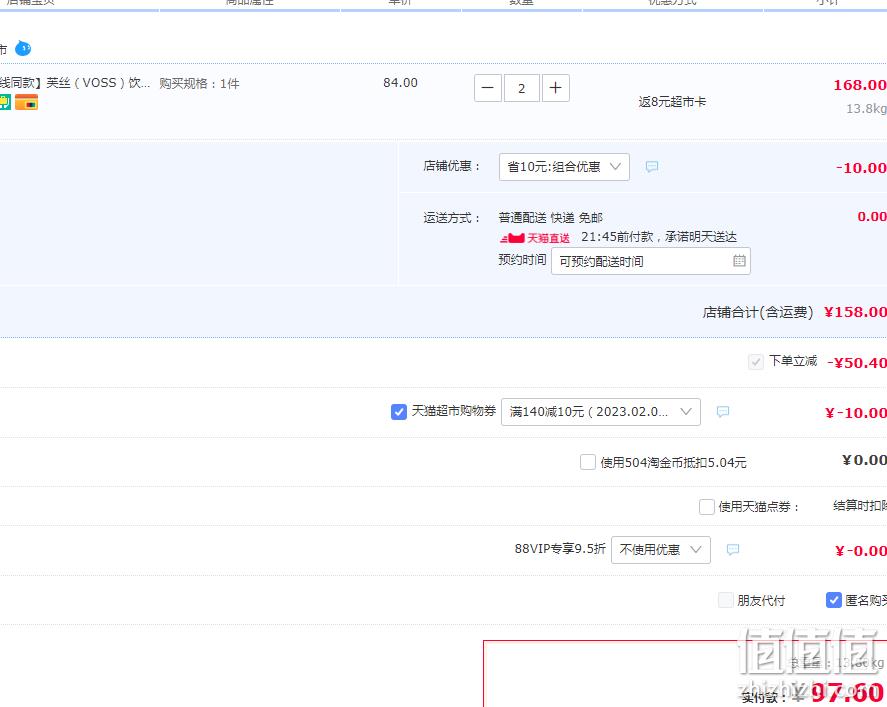This screenshot has width=887, height=707.
Task: Click the orange card icon under VOSS product
Action: tap(27, 102)
